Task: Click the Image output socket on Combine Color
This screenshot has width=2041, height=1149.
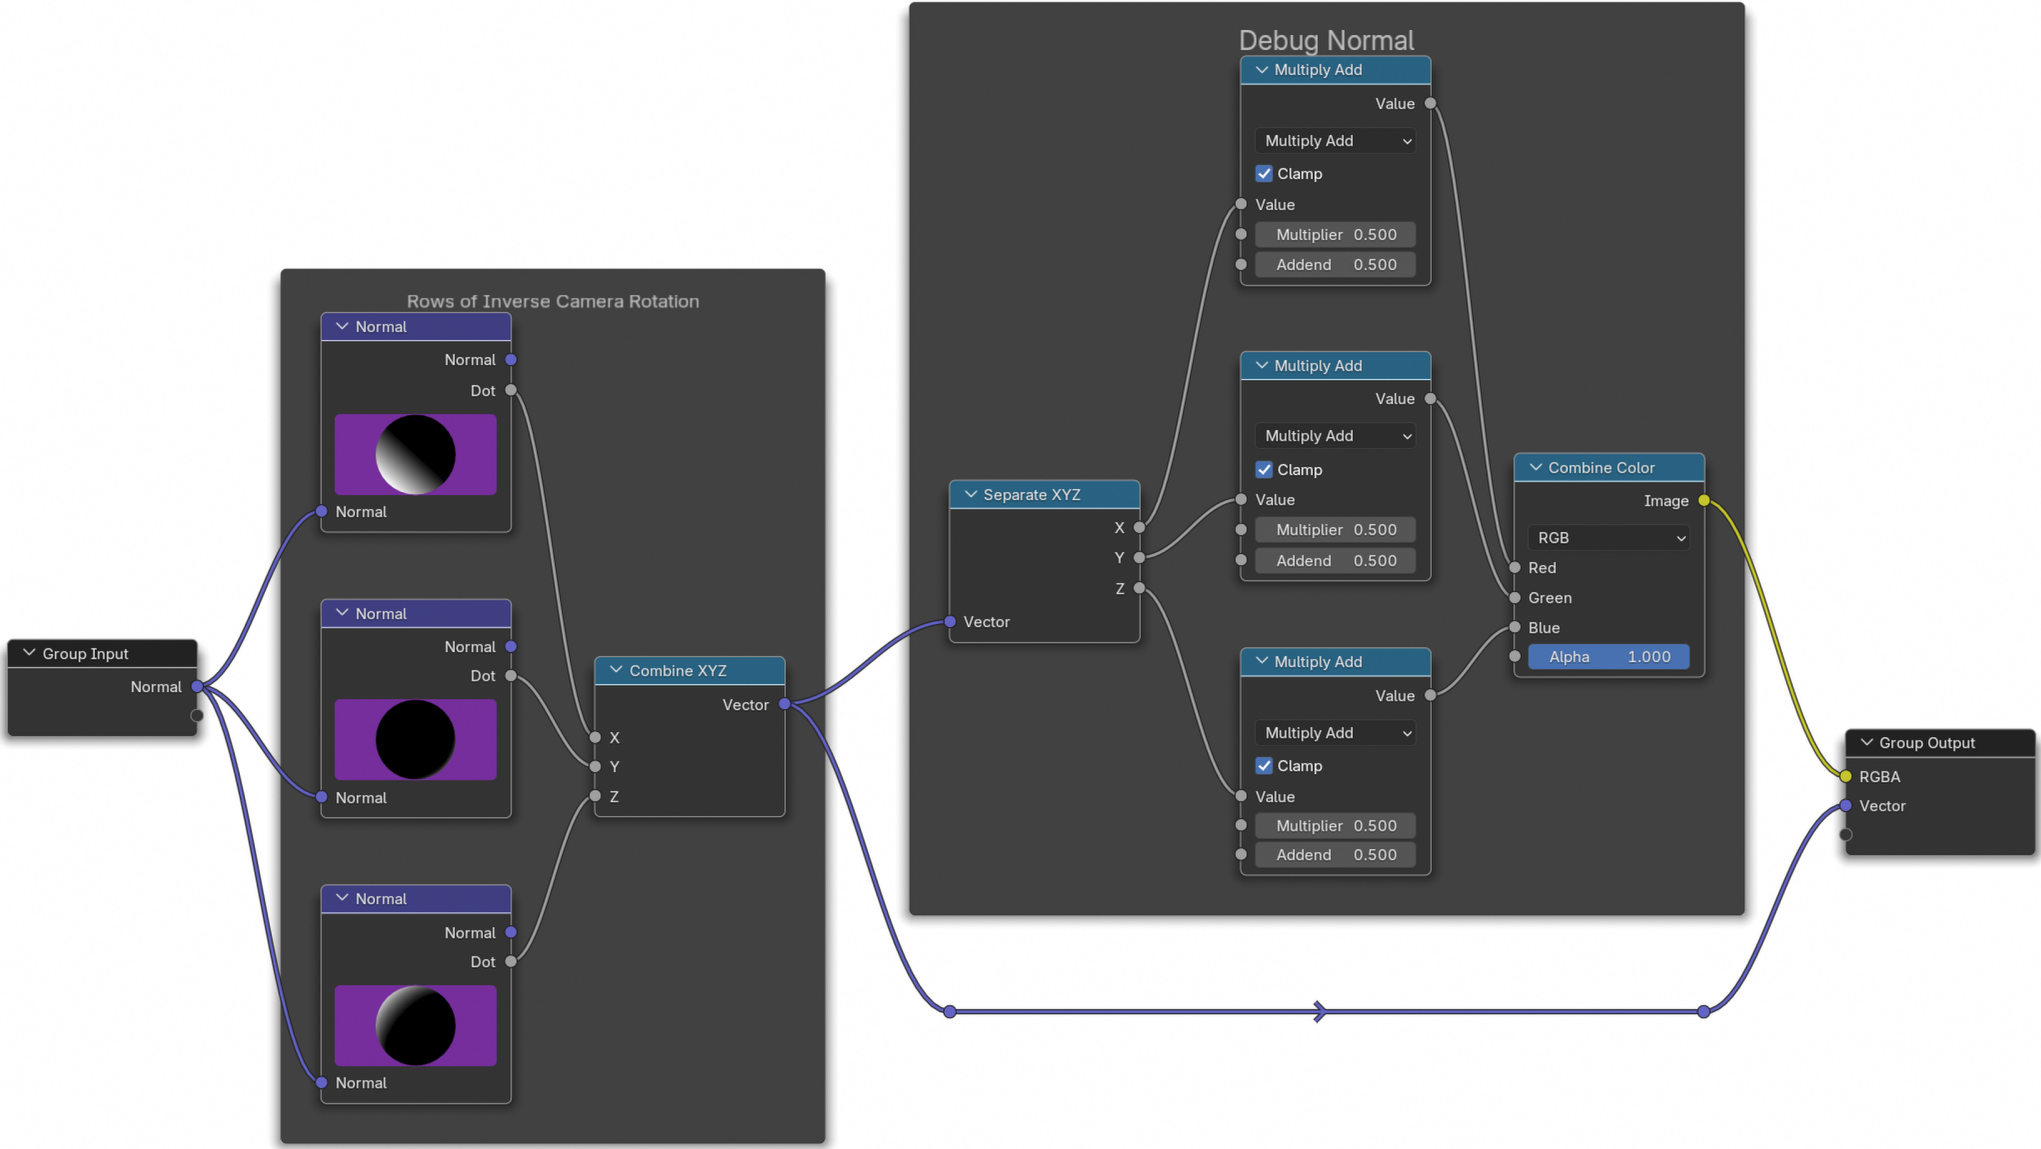Action: point(1704,500)
